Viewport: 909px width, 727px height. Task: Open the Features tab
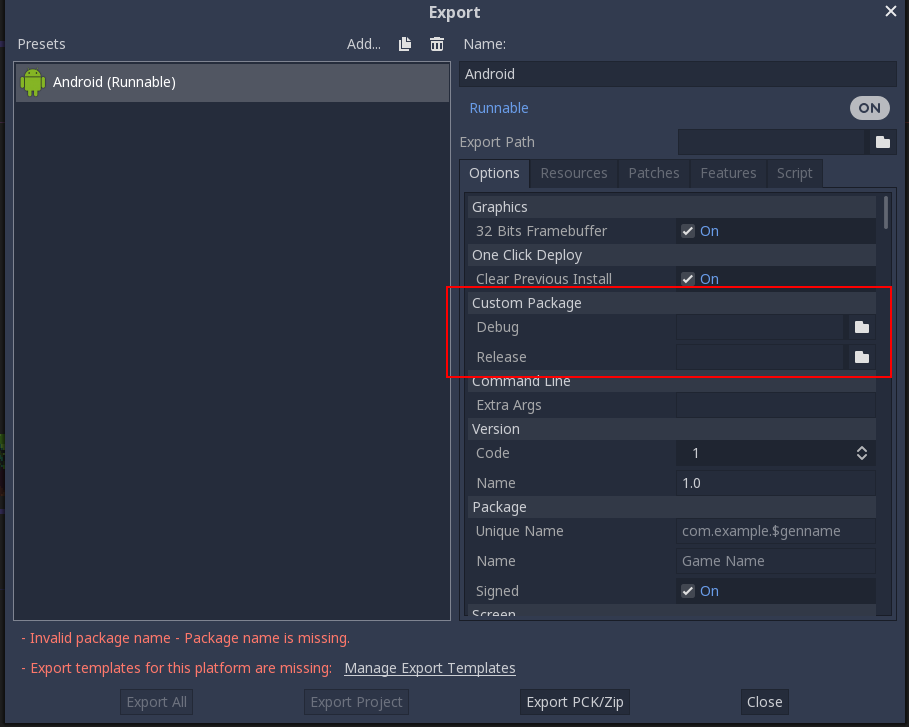pos(728,173)
